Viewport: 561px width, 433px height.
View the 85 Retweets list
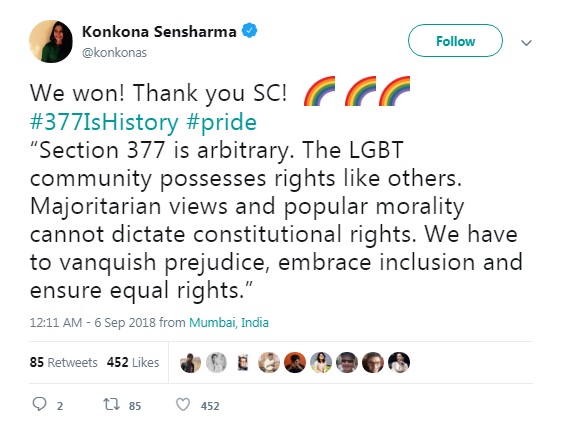coord(64,363)
